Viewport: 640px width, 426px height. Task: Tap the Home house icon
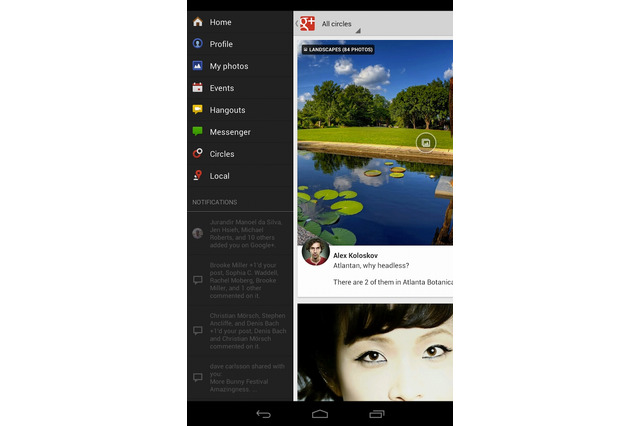[198, 22]
